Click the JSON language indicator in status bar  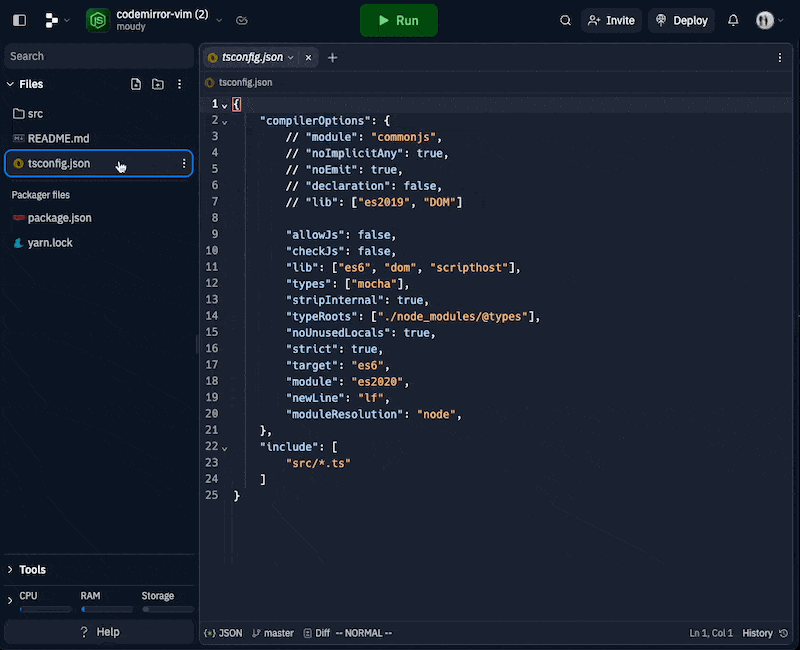point(223,632)
